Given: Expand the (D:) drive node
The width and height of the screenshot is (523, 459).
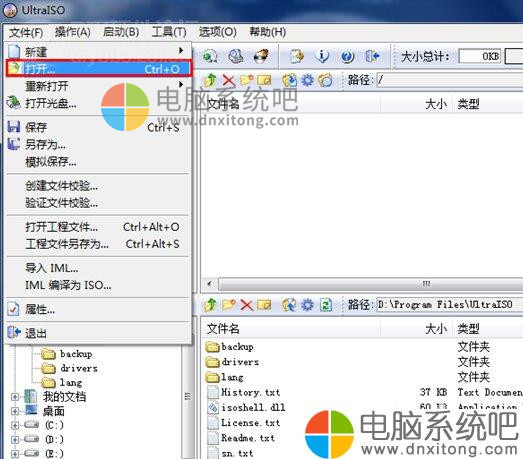Looking at the screenshot, I should pyautogui.click(x=15, y=440).
